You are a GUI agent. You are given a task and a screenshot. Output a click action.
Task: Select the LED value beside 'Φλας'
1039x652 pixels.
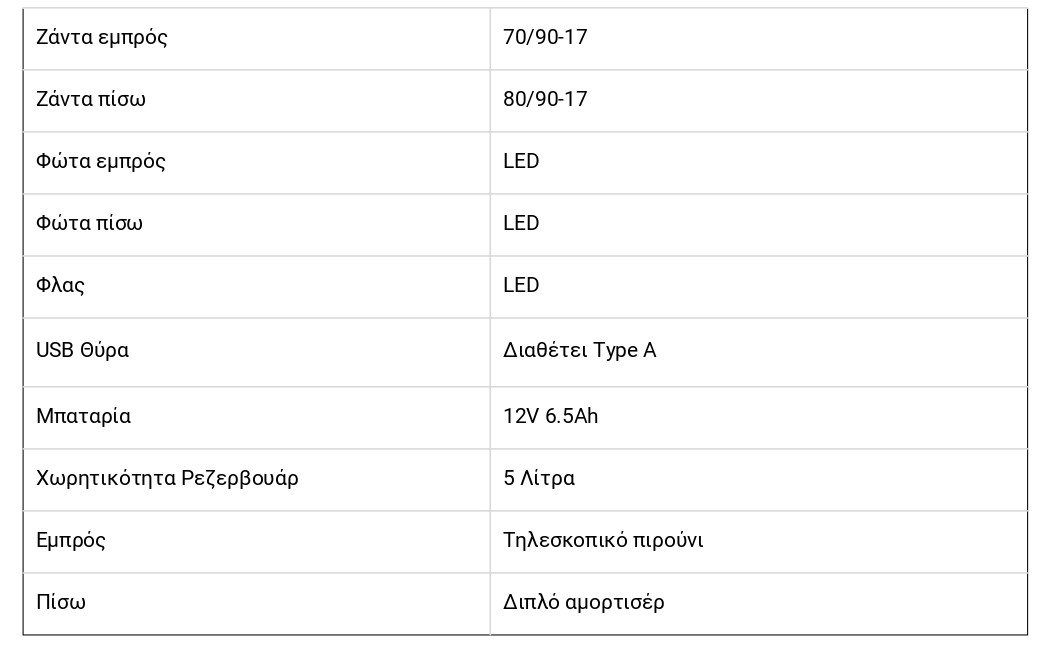click(x=521, y=285)
